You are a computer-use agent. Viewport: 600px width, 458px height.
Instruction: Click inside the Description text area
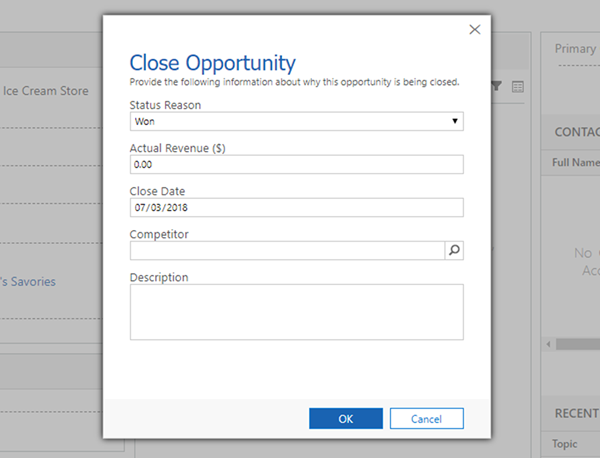296,312
